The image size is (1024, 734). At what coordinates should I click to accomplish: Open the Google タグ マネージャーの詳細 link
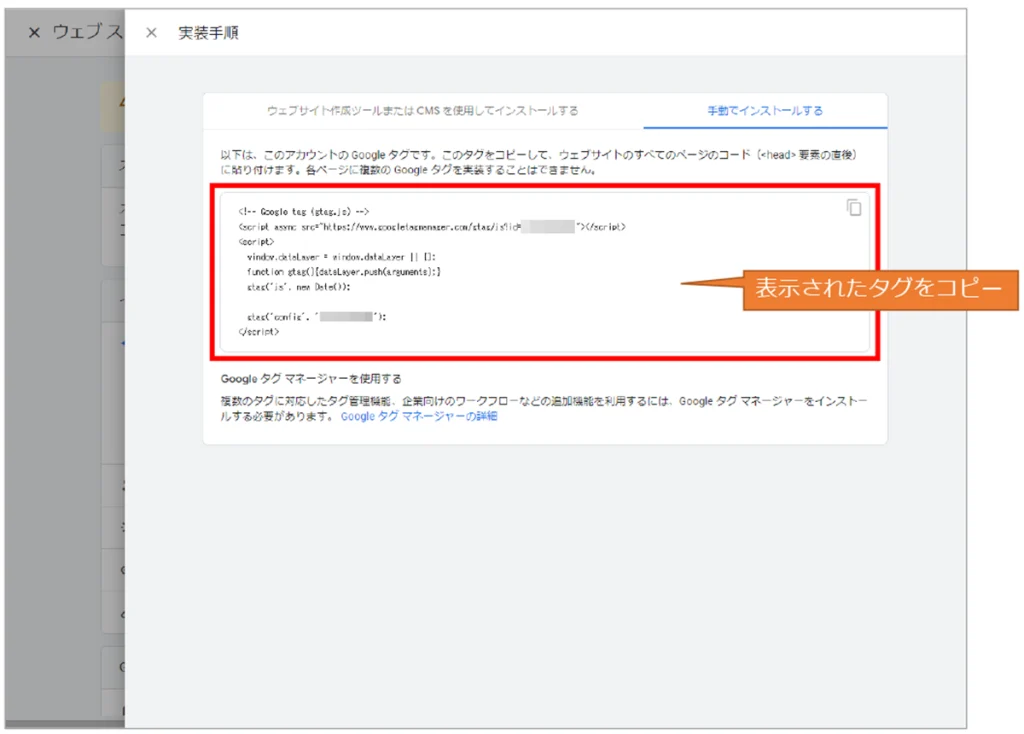click(418, 416)
